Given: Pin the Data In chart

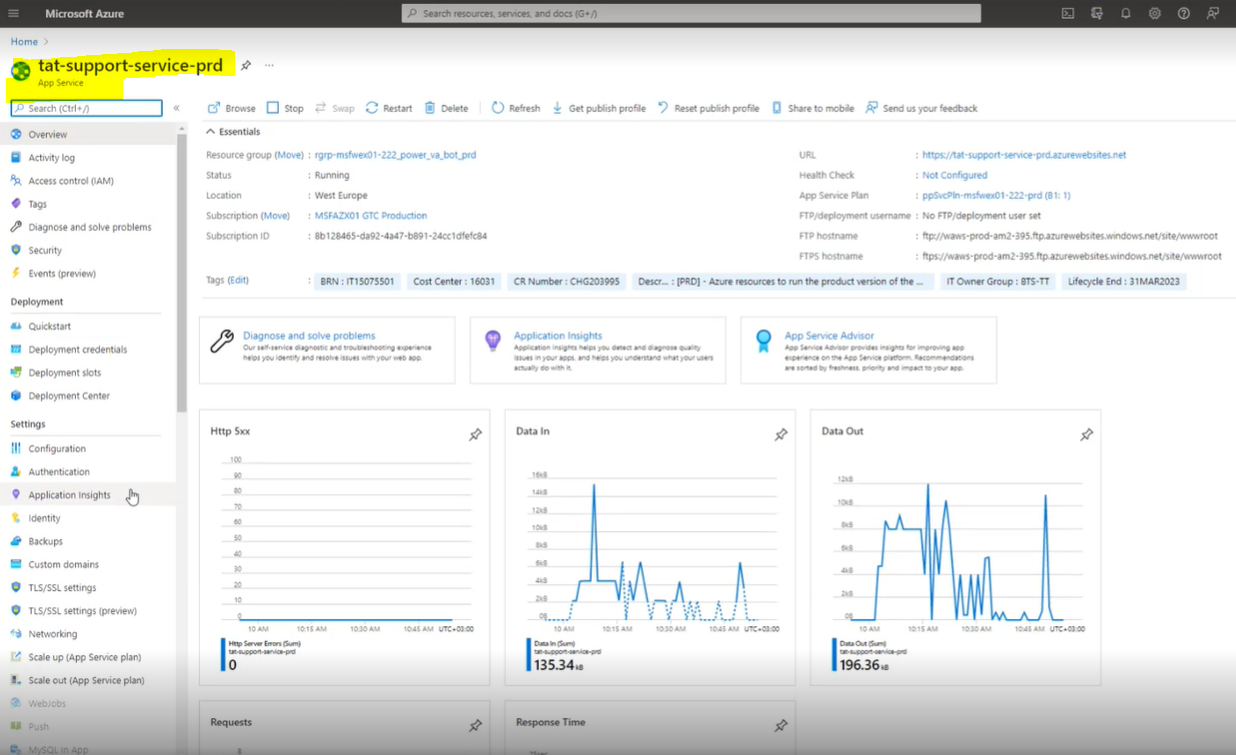Looking at the screenshot, I should coord(781,435).
